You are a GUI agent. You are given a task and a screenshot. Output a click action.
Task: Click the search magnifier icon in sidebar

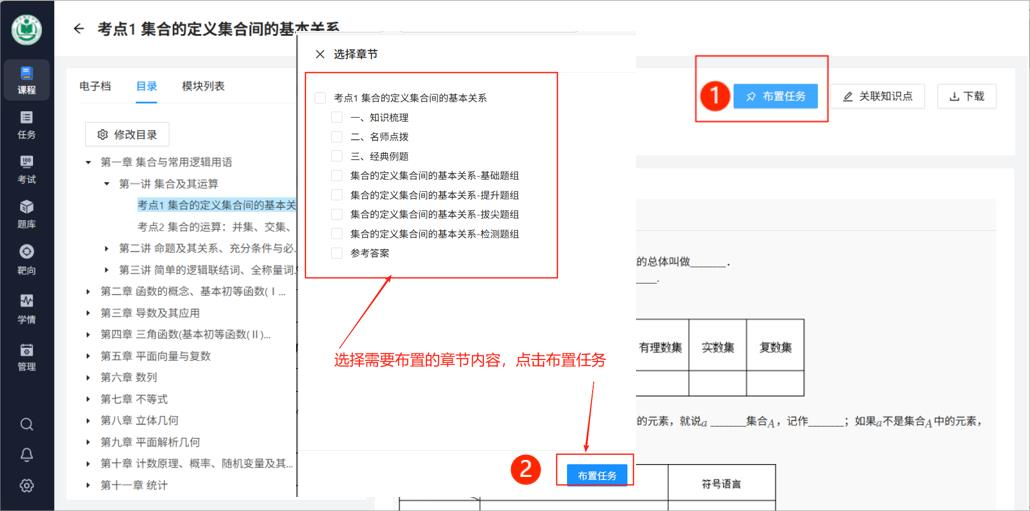click(26, 424)
